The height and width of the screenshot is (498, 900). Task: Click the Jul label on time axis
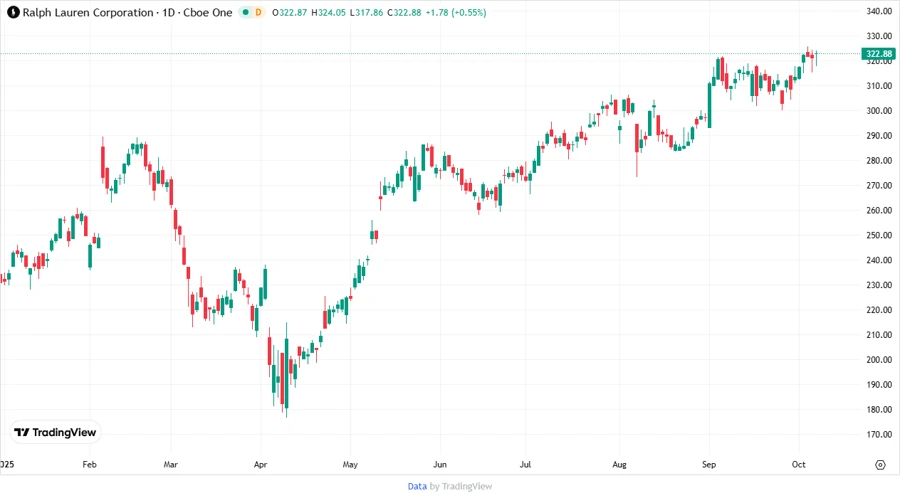(527, 465)
